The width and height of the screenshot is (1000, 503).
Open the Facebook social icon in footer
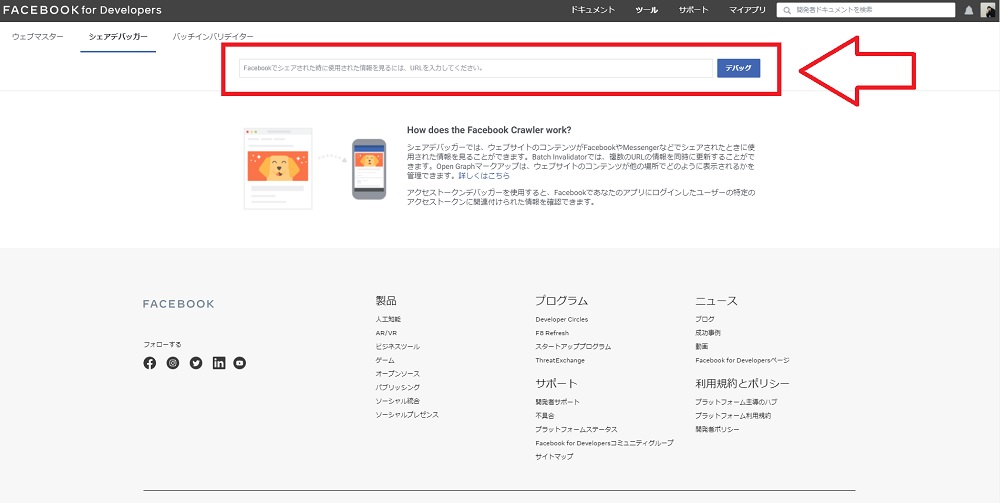(150, 363)
